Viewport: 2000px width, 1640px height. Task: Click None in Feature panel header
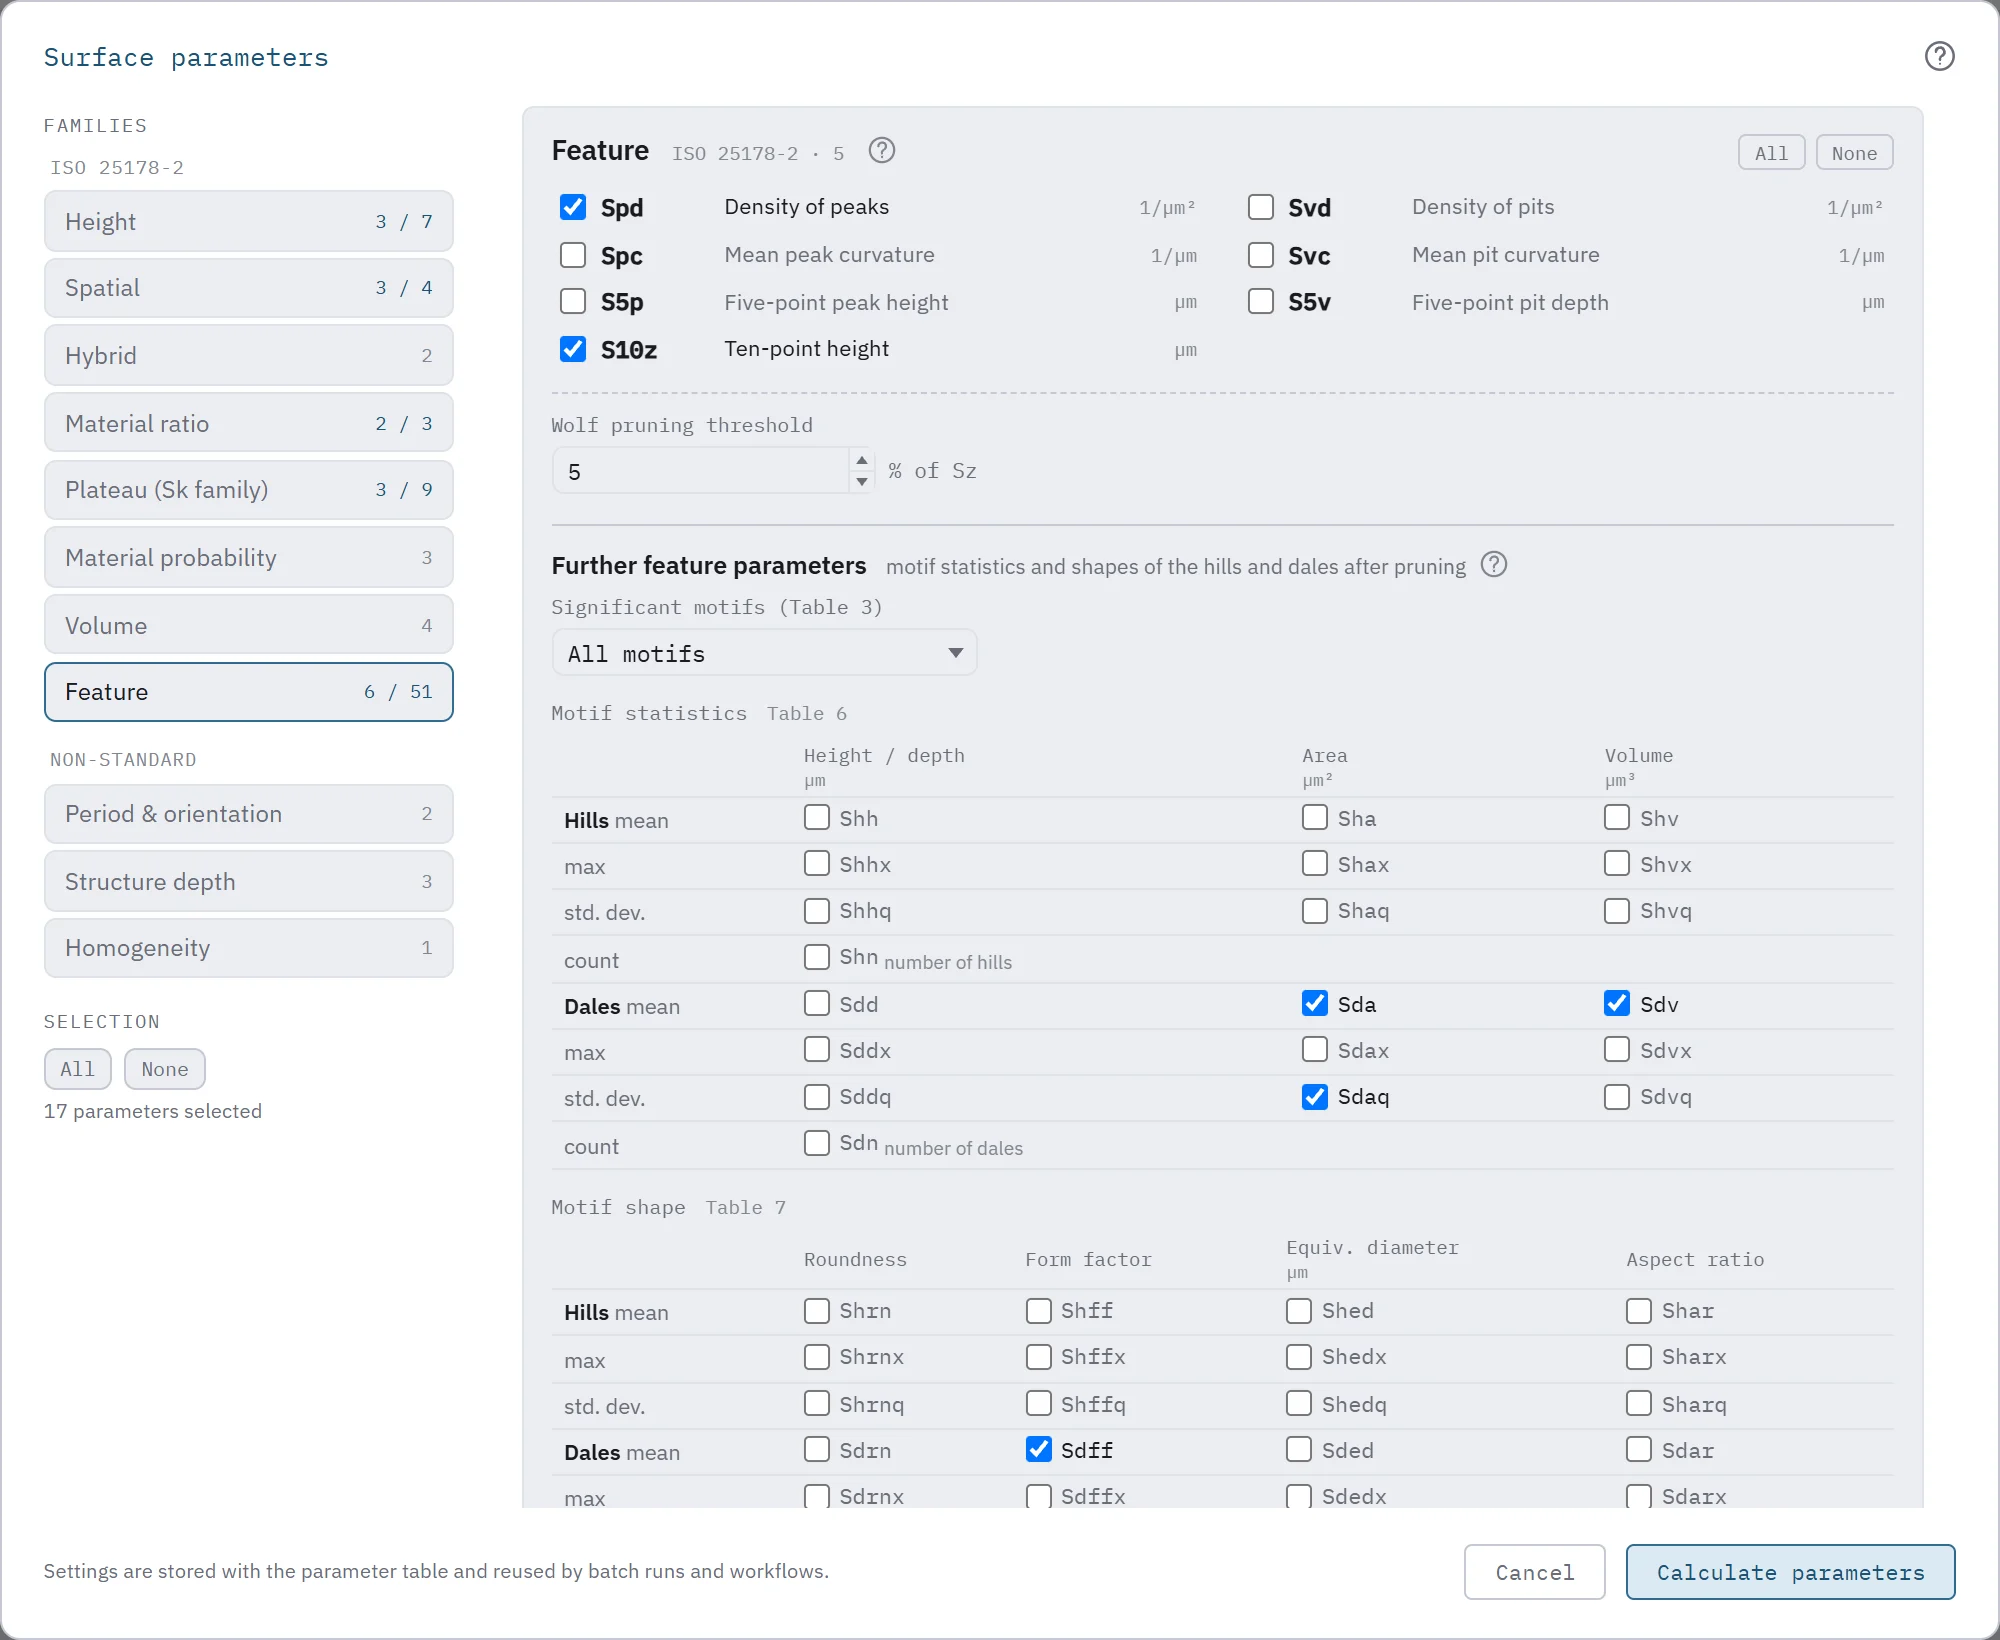1854,153
